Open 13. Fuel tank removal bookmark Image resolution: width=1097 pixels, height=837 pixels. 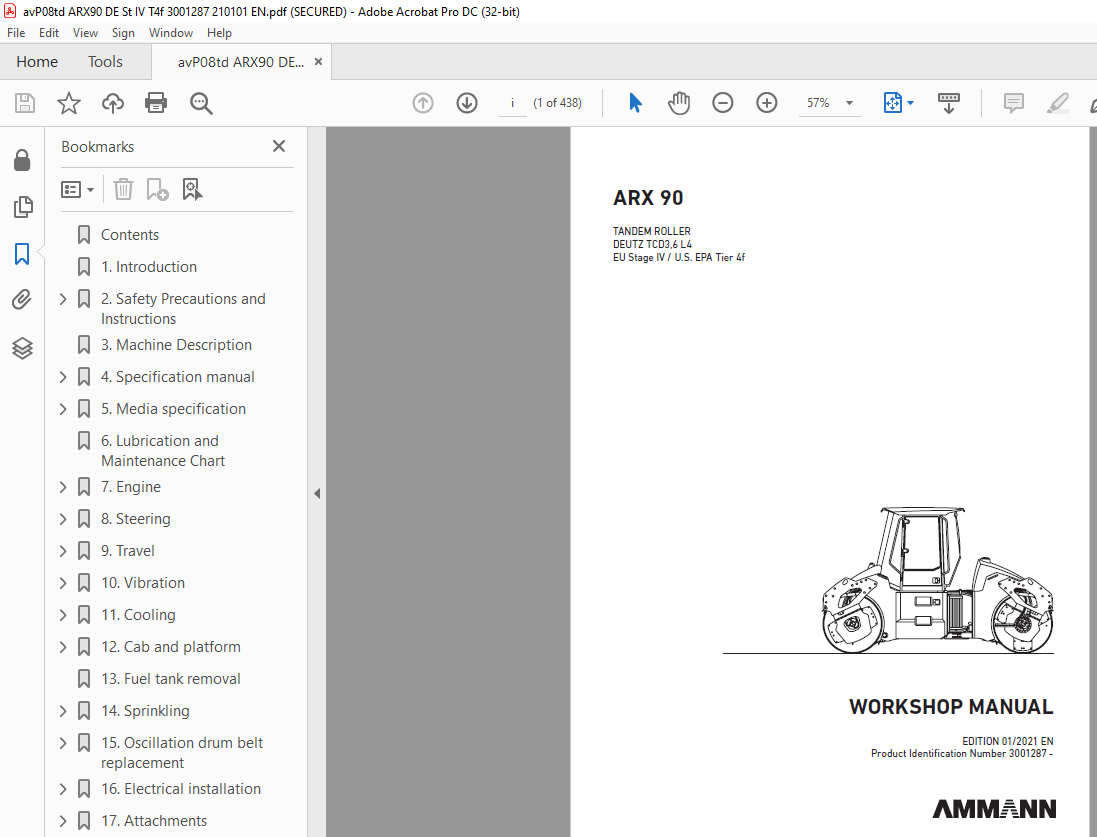171,679
